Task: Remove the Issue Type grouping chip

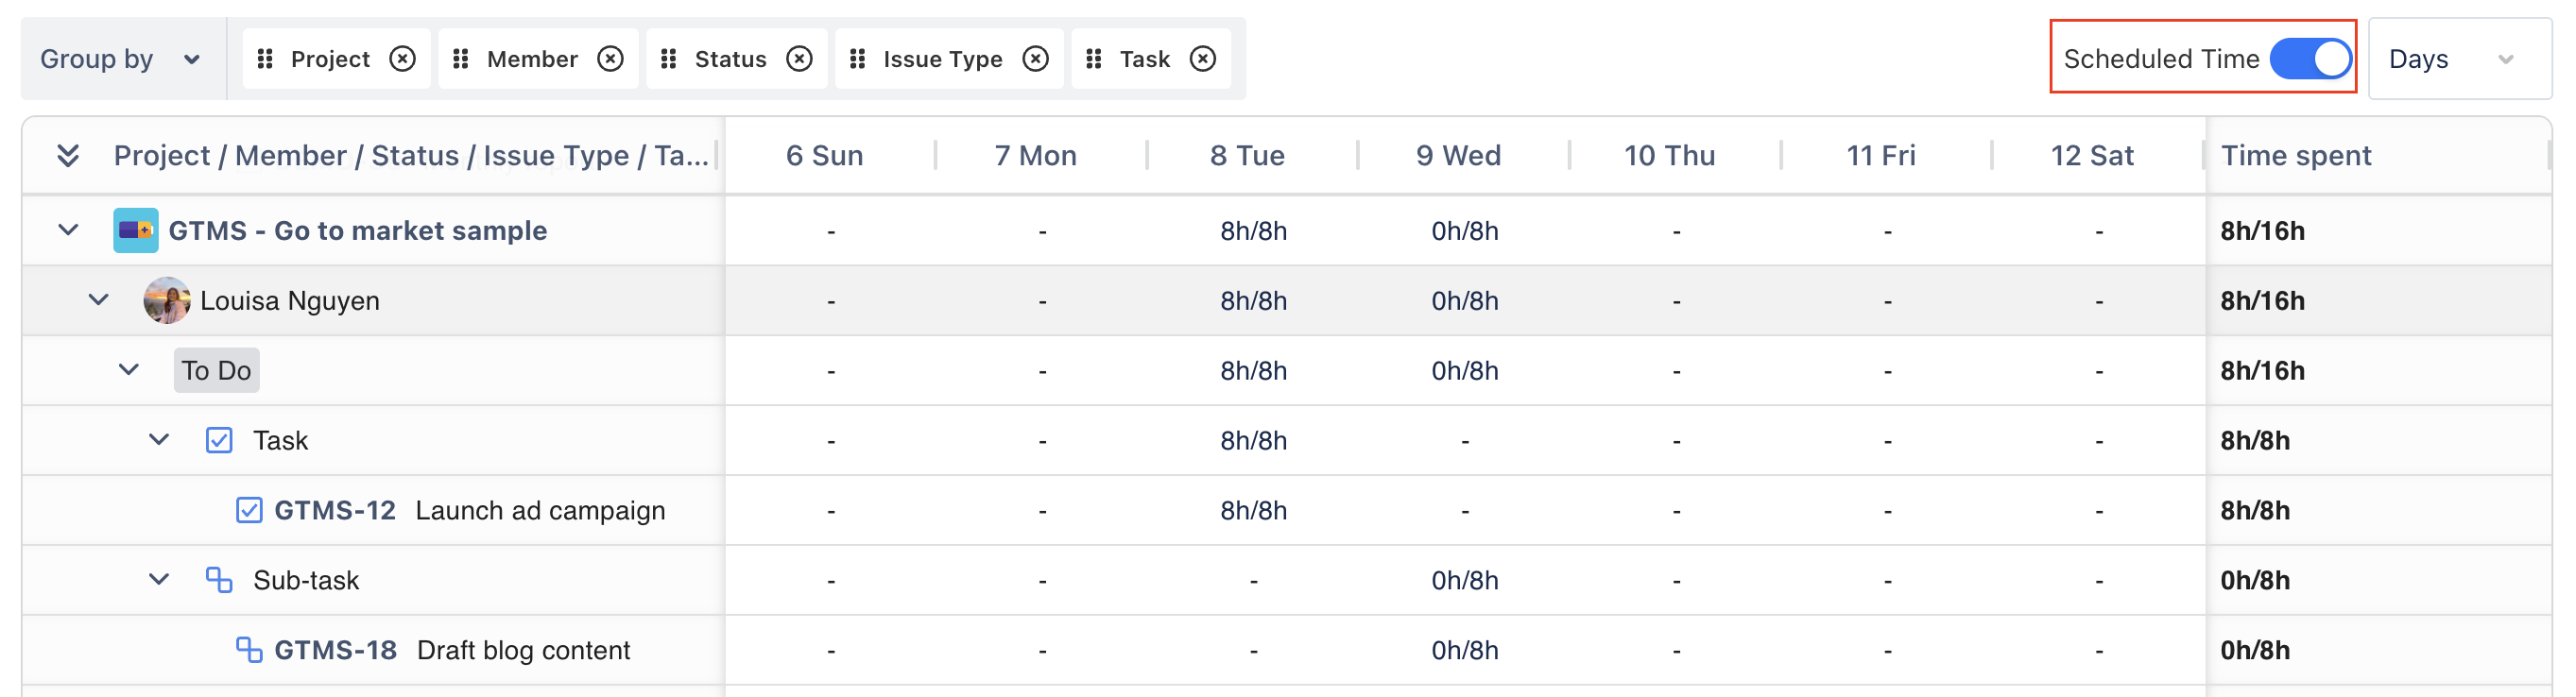Action: coord(1036,59)
